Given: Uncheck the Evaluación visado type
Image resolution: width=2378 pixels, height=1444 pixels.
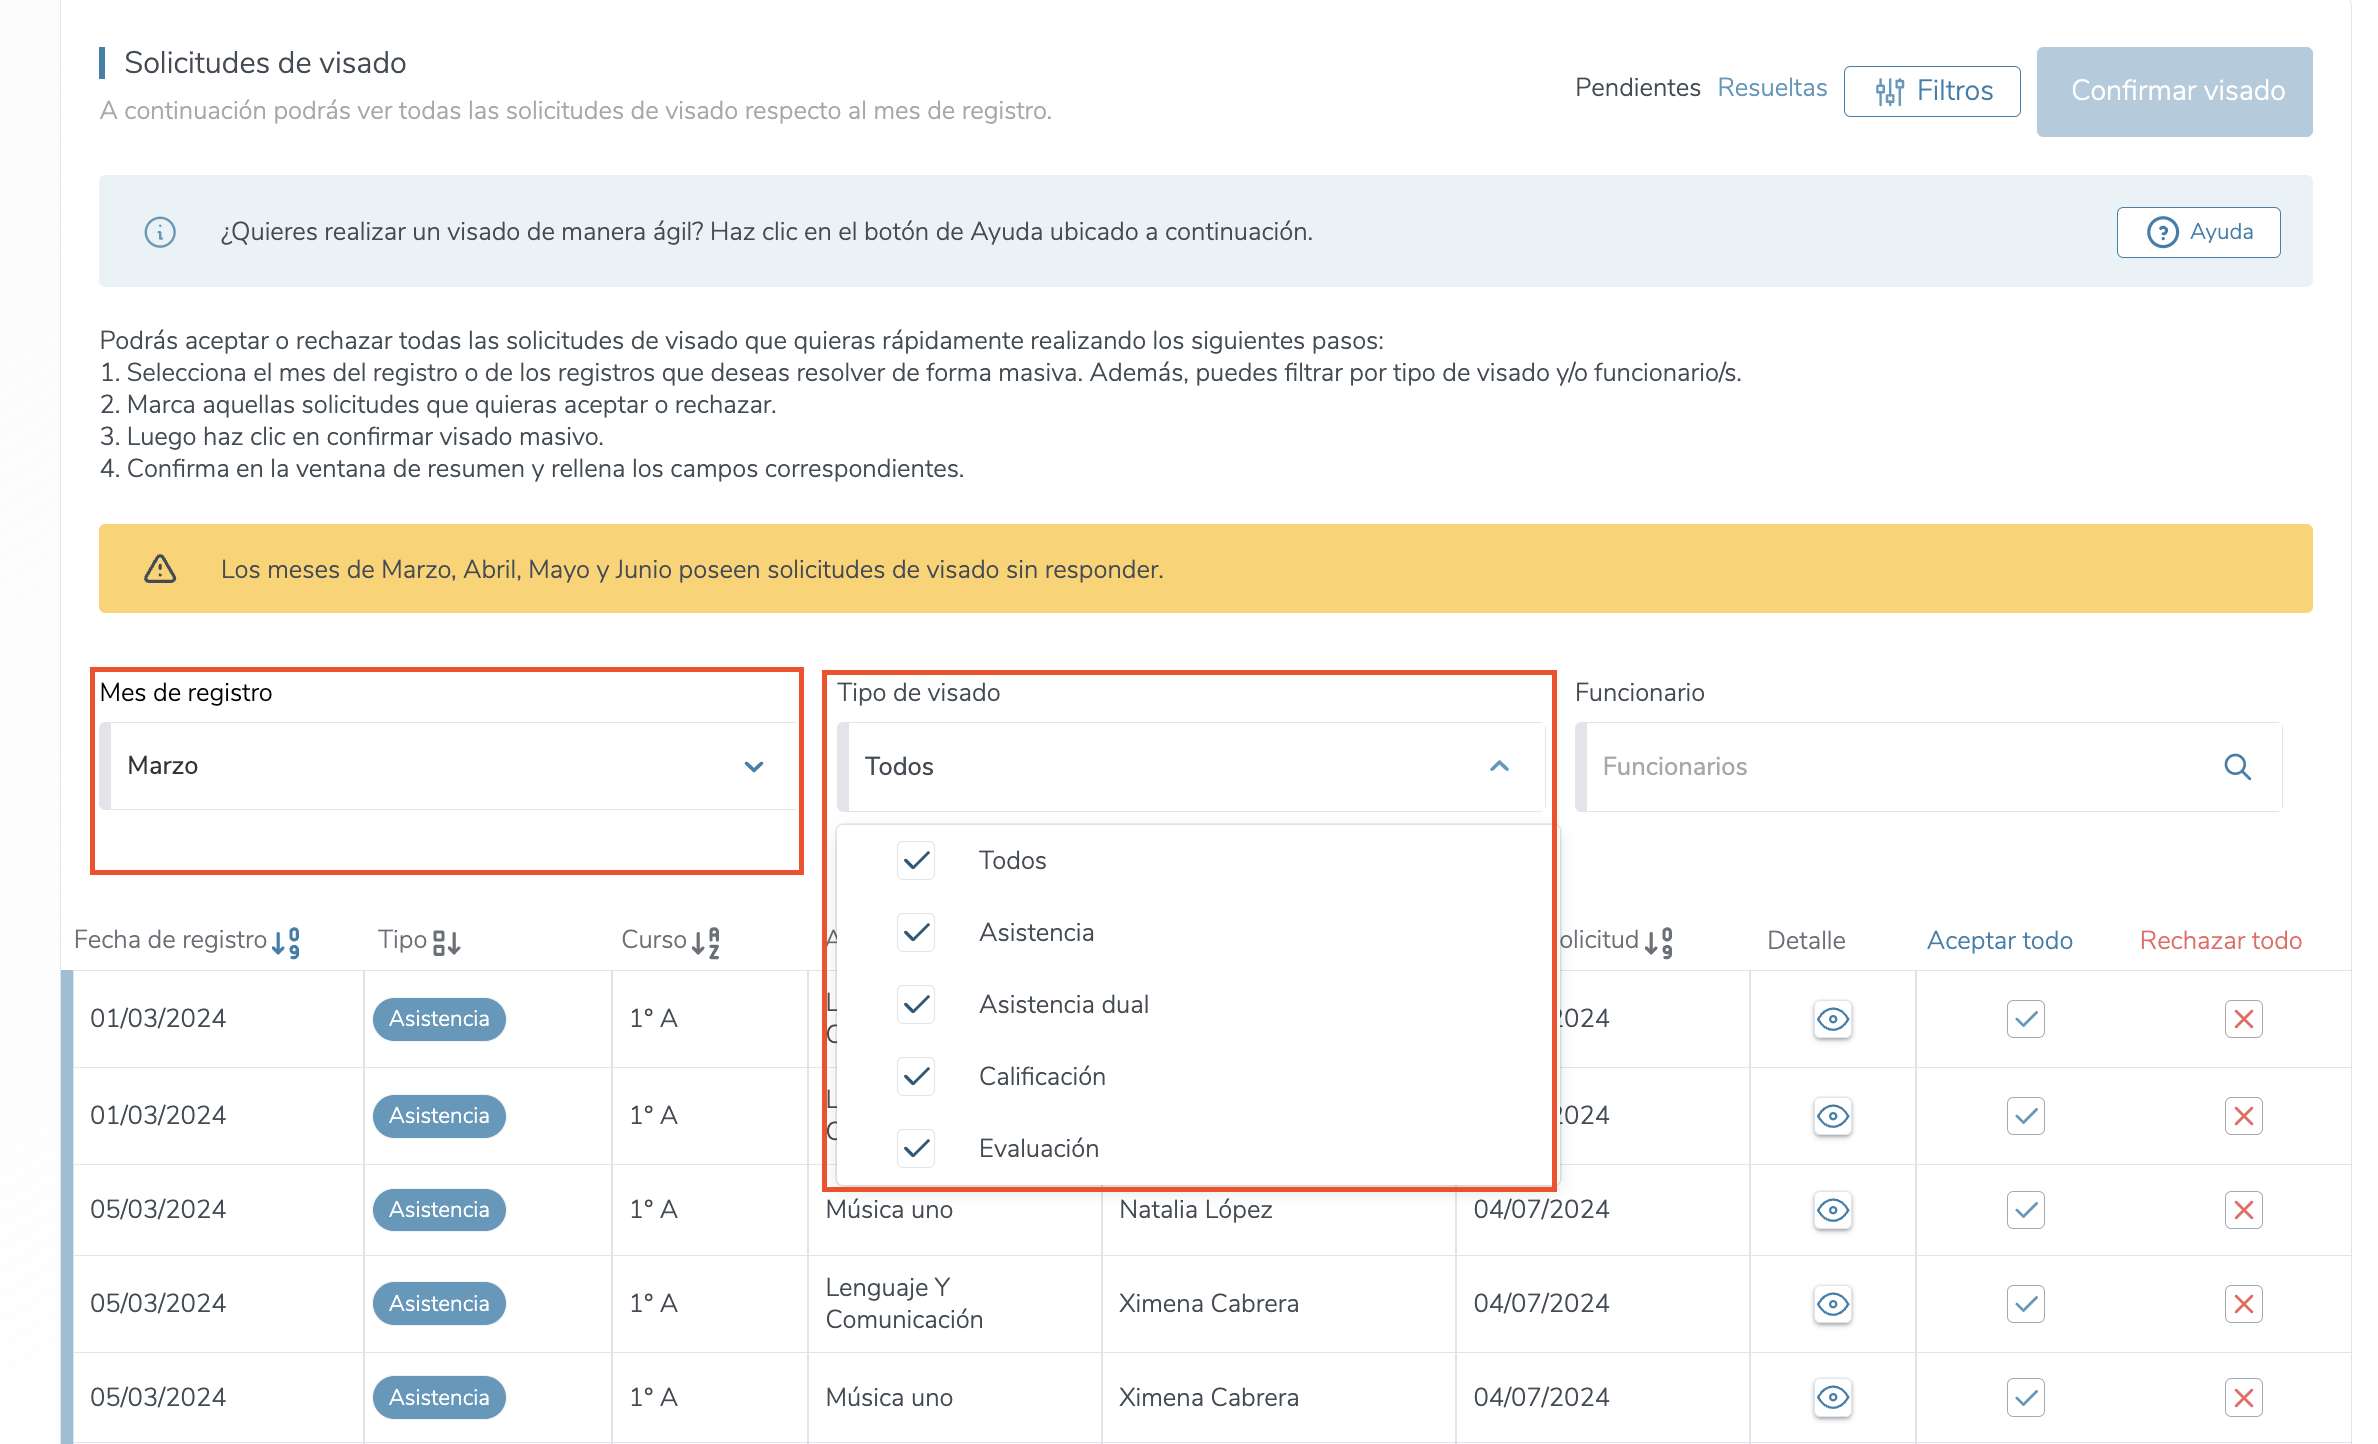Looking at the screenshot, I should click(x=916, y=1148).
